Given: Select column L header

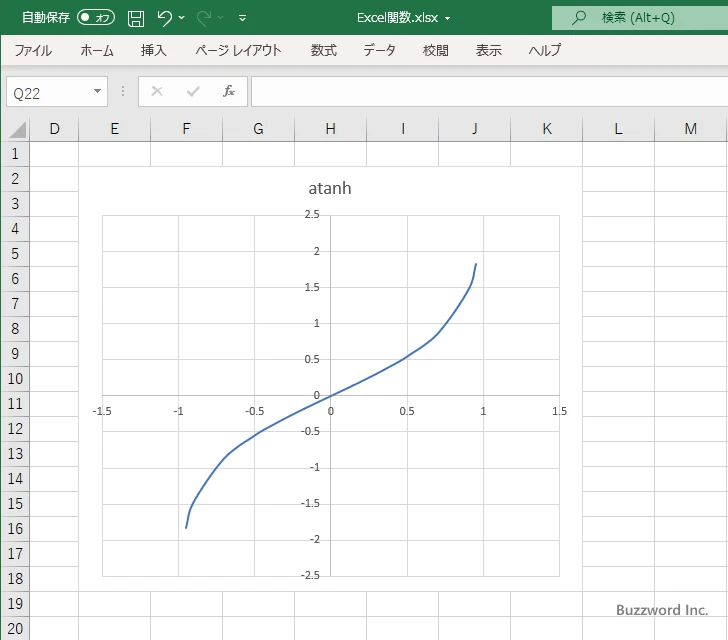Looking at the screenshot, I should (618, 129).
